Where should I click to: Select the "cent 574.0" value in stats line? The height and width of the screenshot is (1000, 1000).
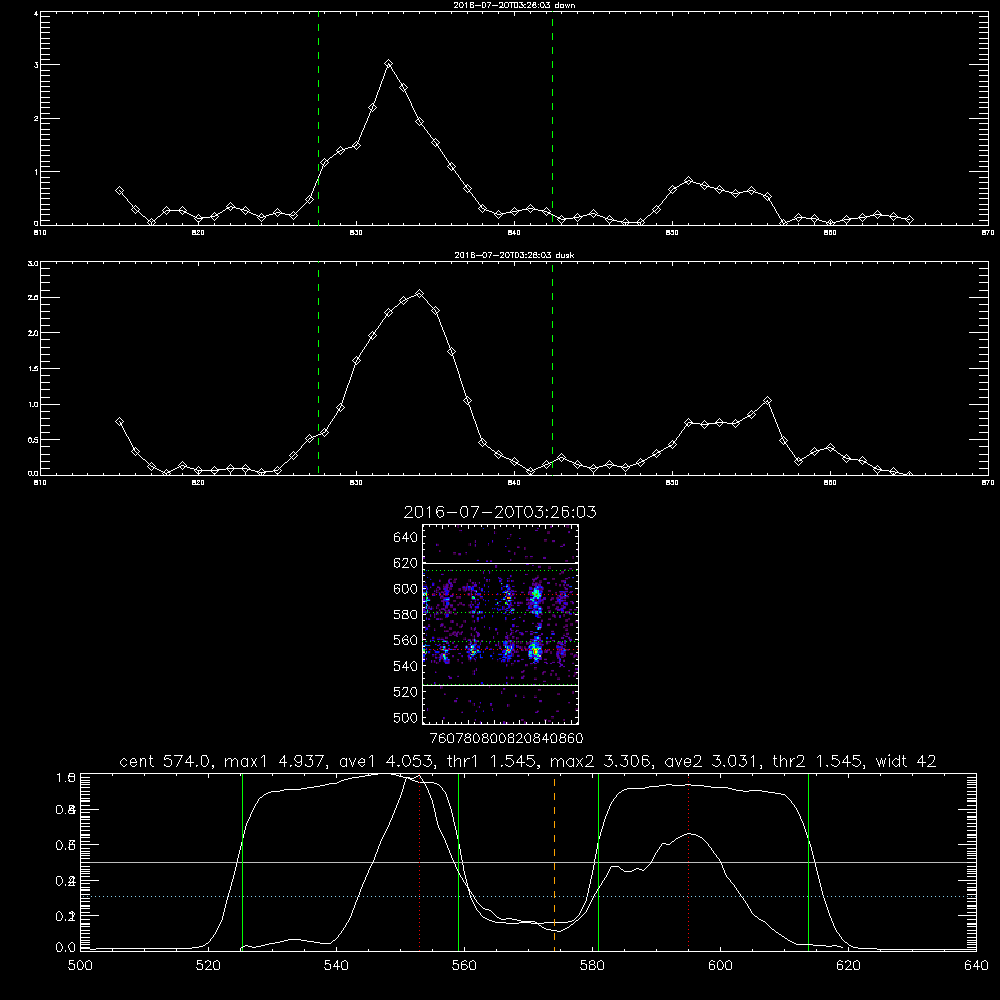(x=166, y=761)
